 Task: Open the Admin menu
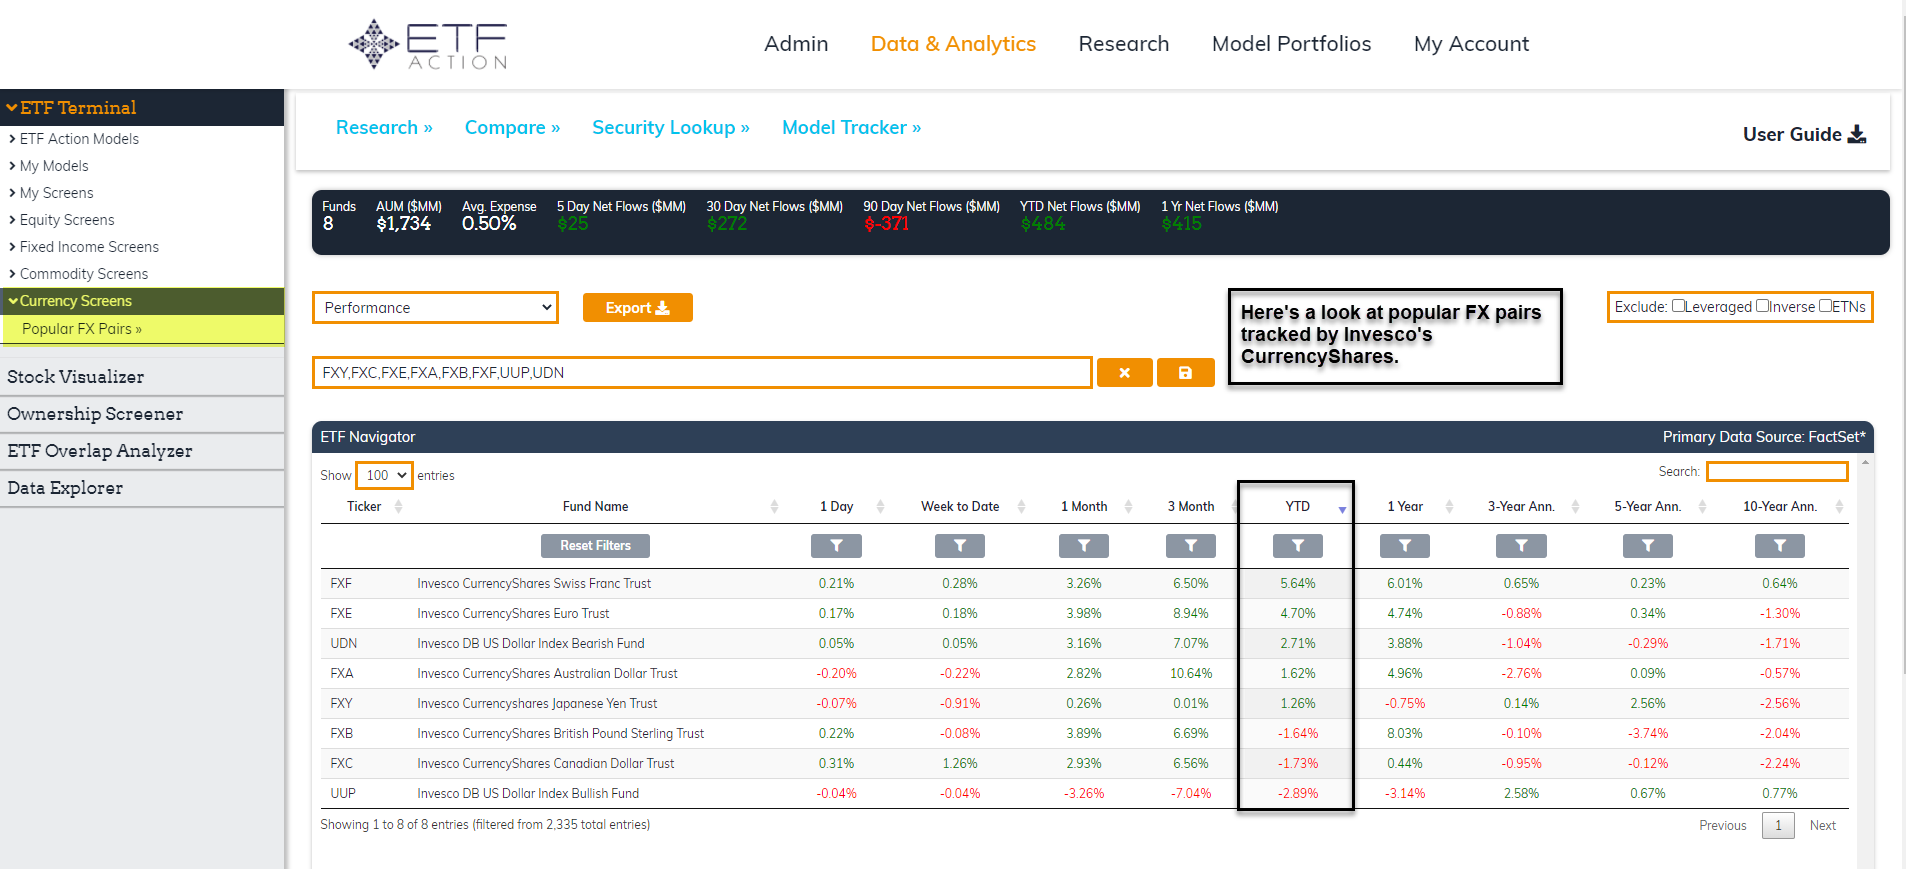pyautogui.click(x=796, y=44)
